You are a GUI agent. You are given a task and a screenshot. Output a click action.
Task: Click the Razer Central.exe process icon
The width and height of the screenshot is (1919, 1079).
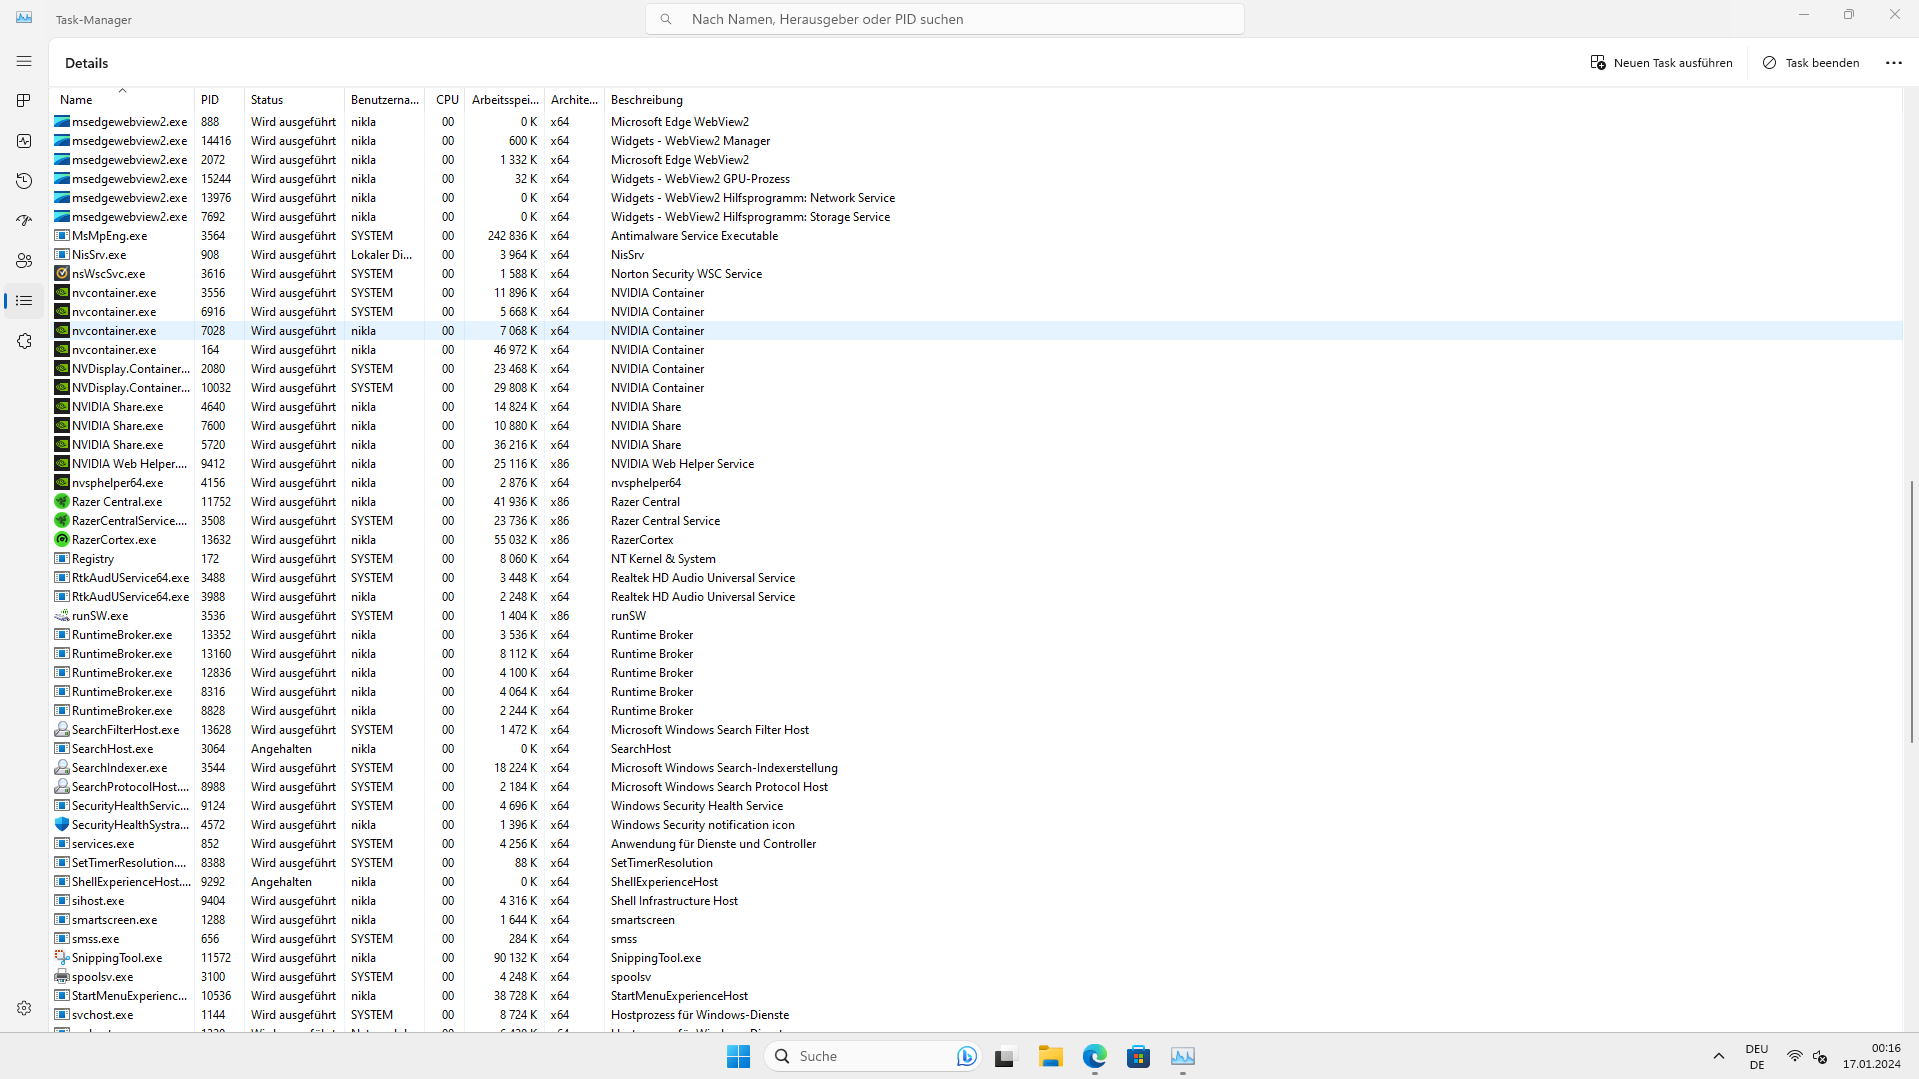point(62,502)
